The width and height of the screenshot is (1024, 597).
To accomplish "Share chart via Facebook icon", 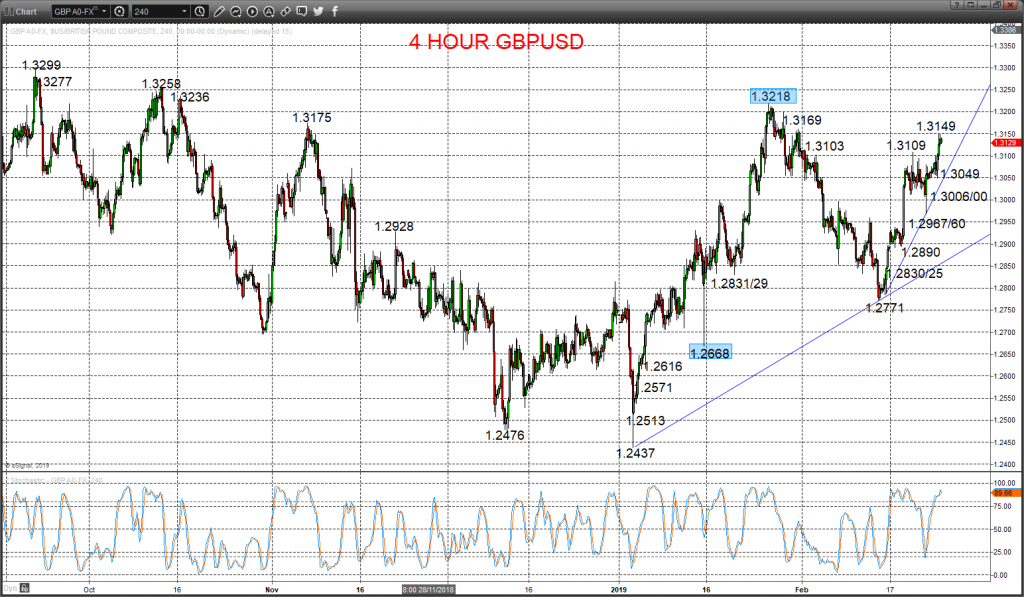I will pos(334,11).
